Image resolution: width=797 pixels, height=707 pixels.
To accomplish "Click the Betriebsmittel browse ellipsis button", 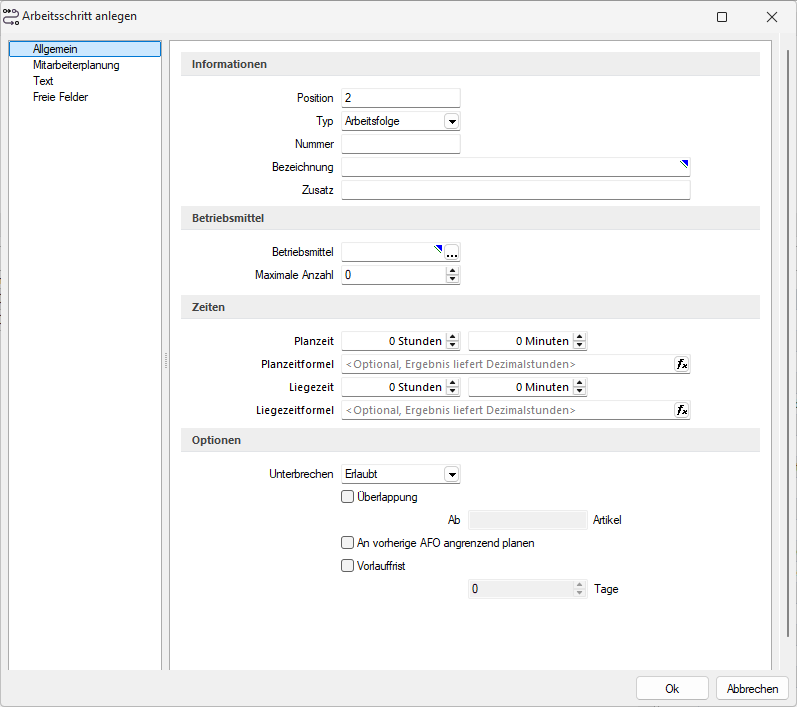I will 452,253.
